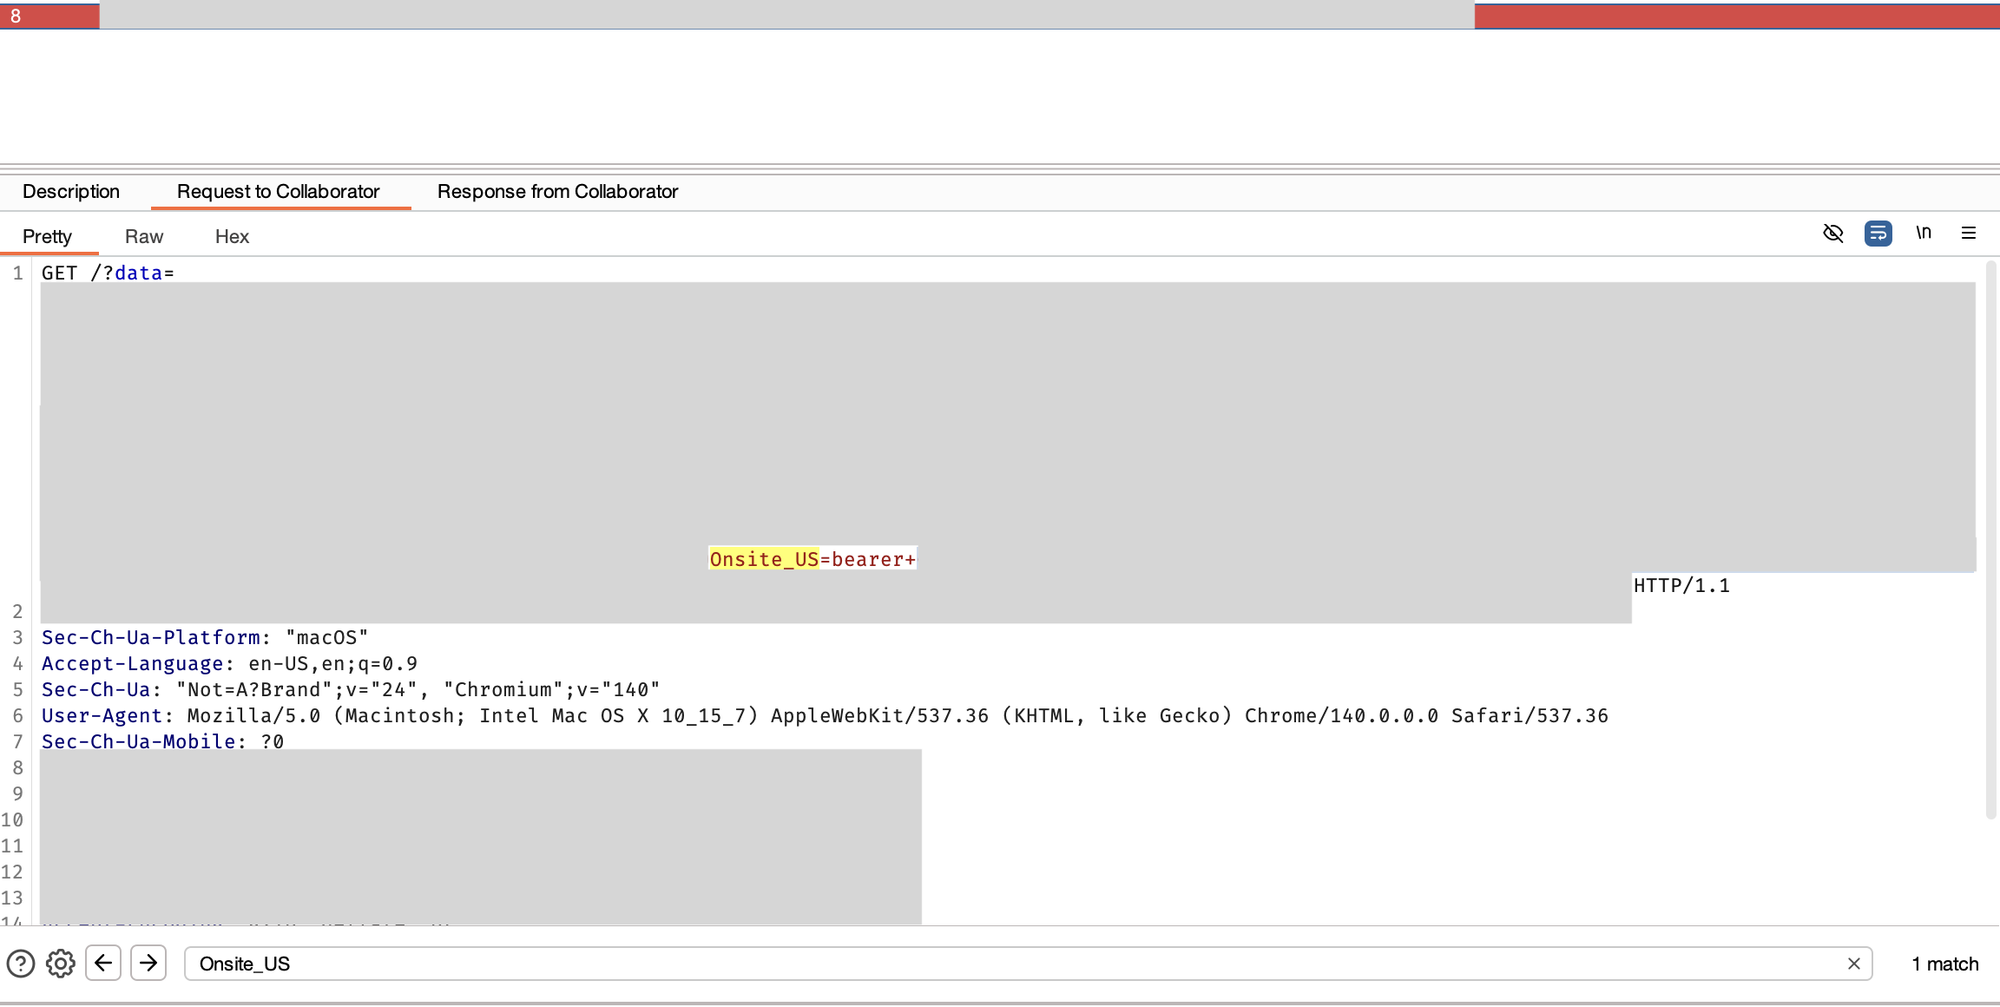Toggle the word wrap icon

[x=1877, y=233]
